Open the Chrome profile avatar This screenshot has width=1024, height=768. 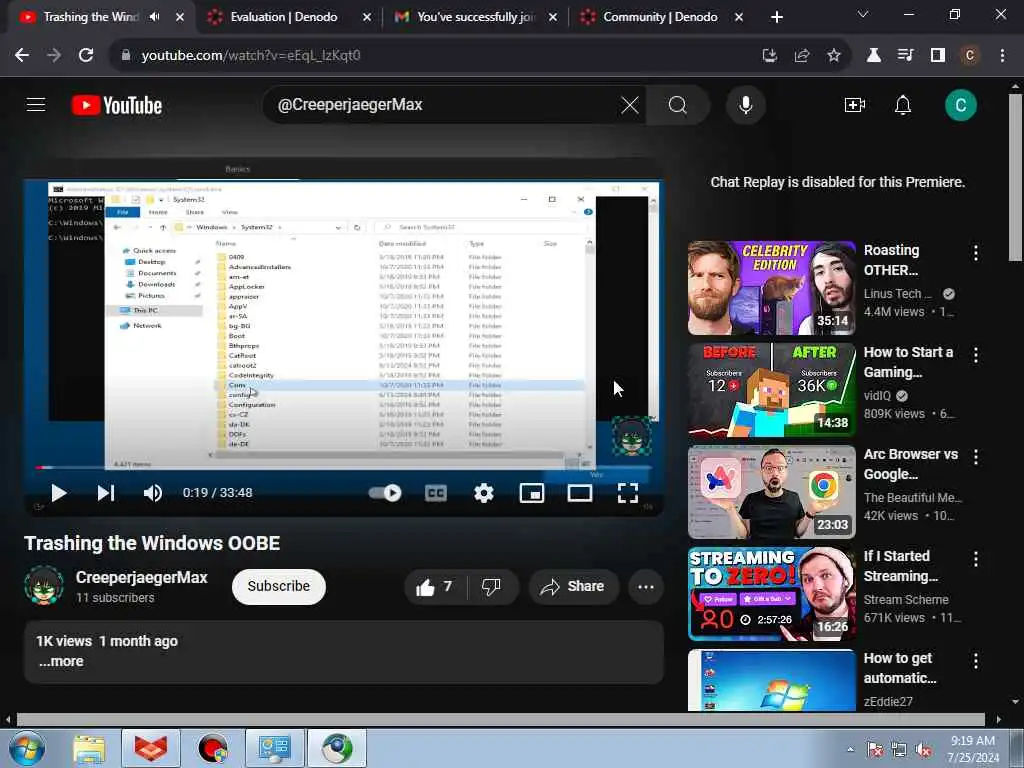tap(970, 56)
